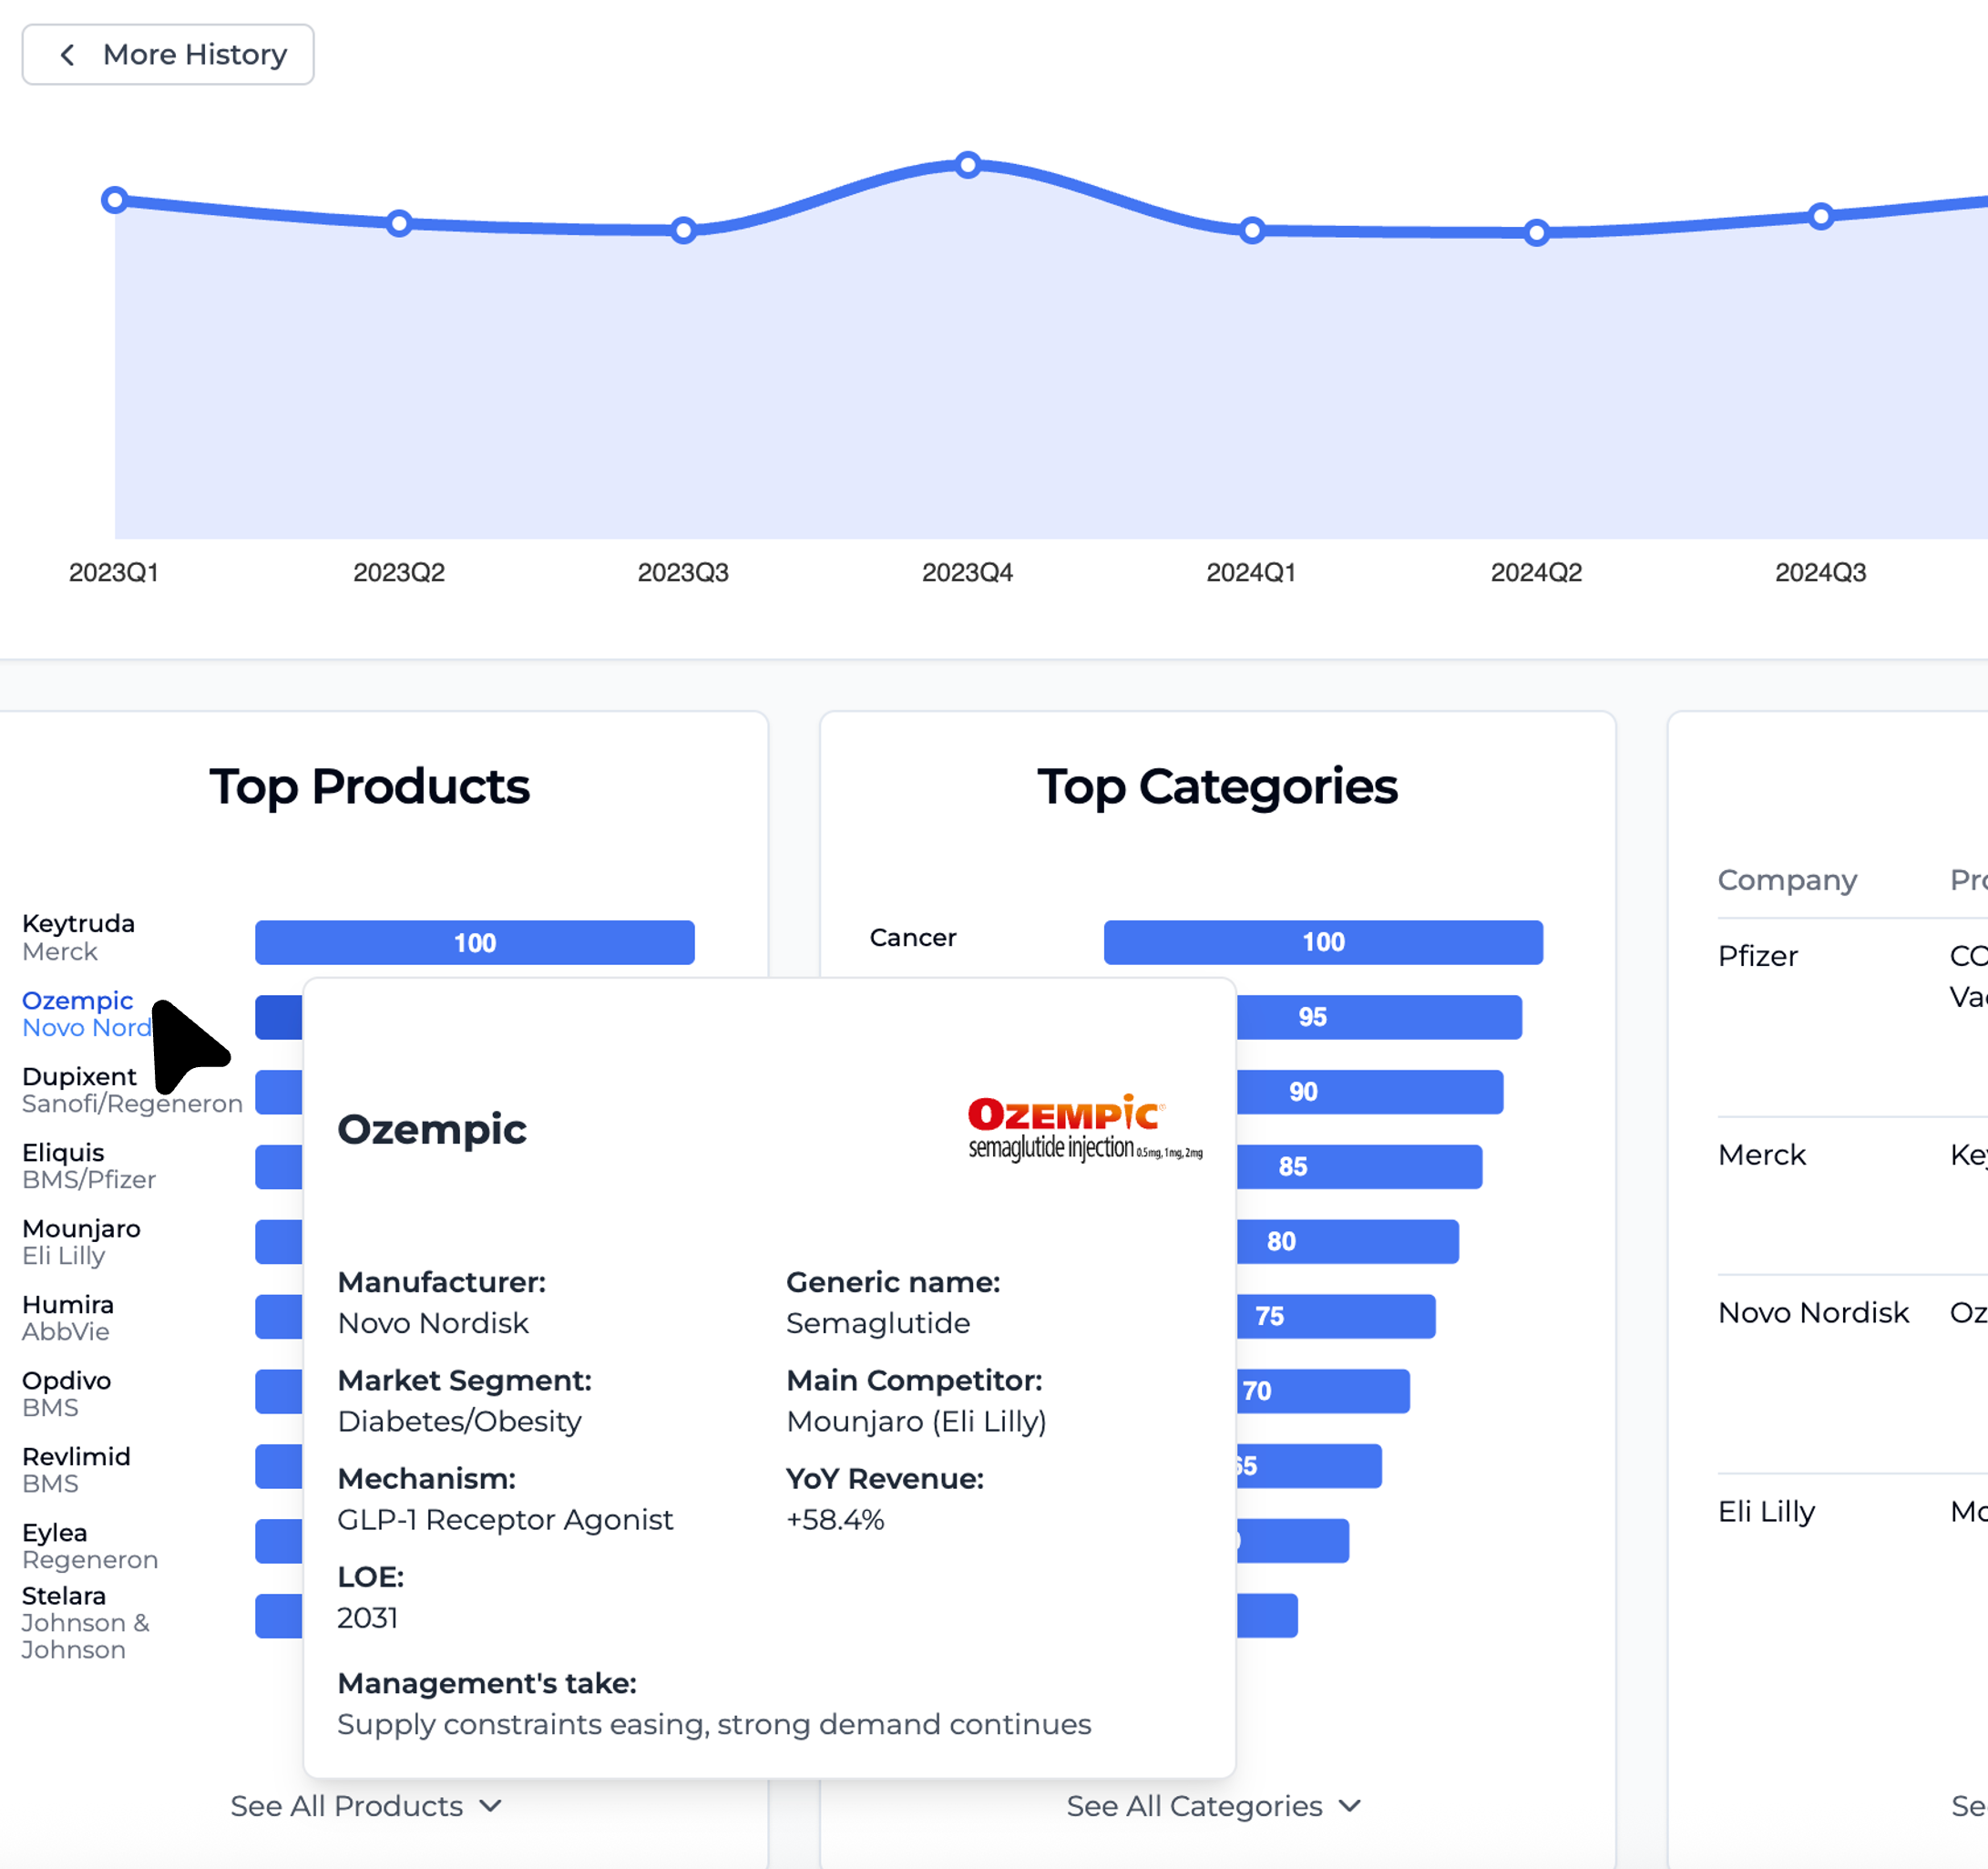The image size is (1988, 1869).
Task: Click Mounjaro (Eli Lilly) main competitor
Action: (916, 1421)
